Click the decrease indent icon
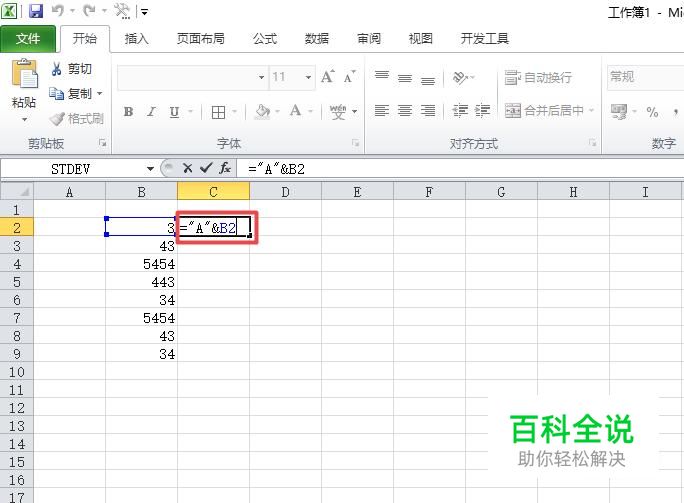Viewport: 684px width, 503px height. [460, 111]
